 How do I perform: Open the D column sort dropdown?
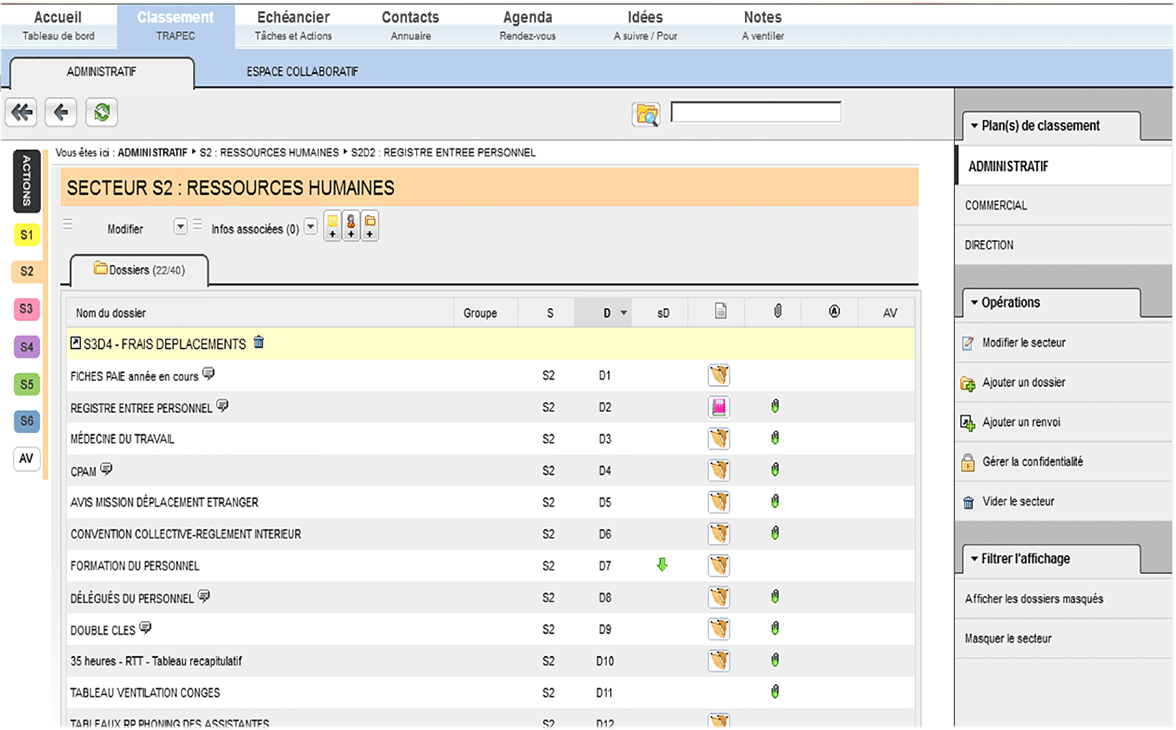623,313
